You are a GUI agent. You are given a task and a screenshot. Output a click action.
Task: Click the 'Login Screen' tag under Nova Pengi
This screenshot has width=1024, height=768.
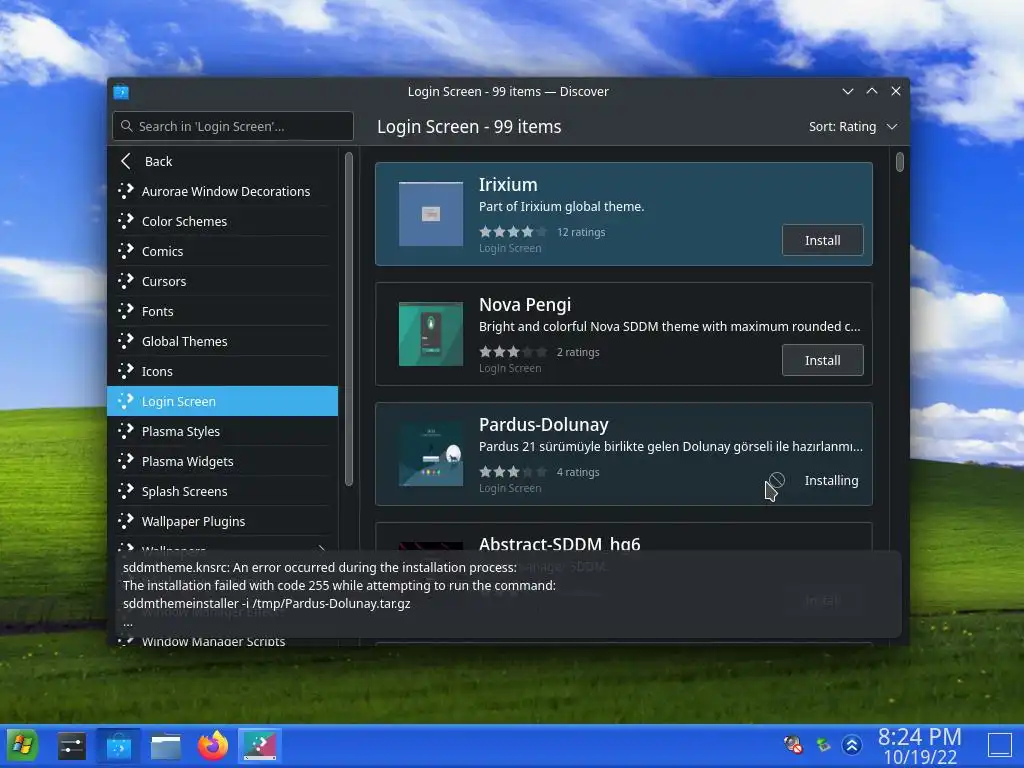[510, 368]
